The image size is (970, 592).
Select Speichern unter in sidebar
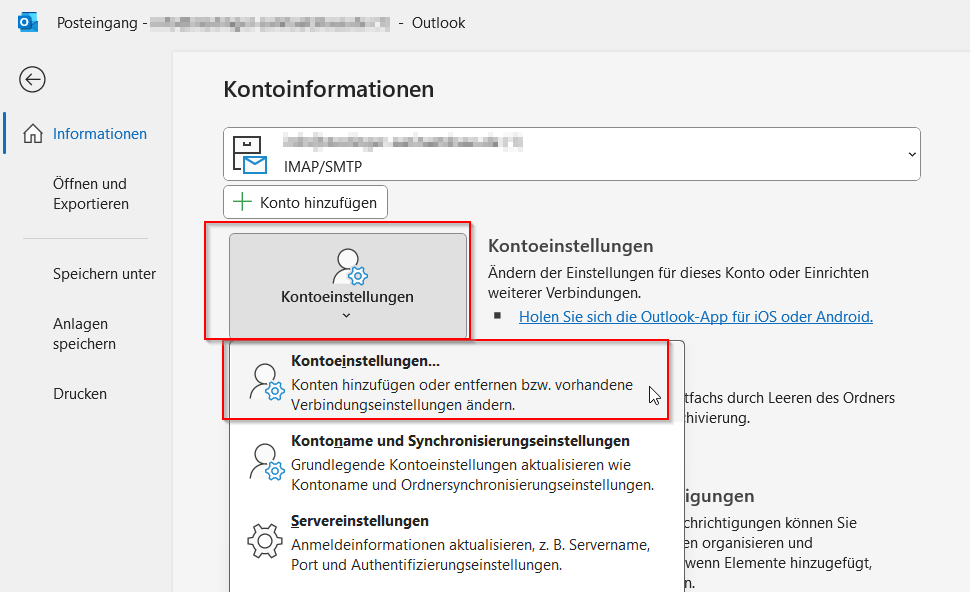pos(104,274)
